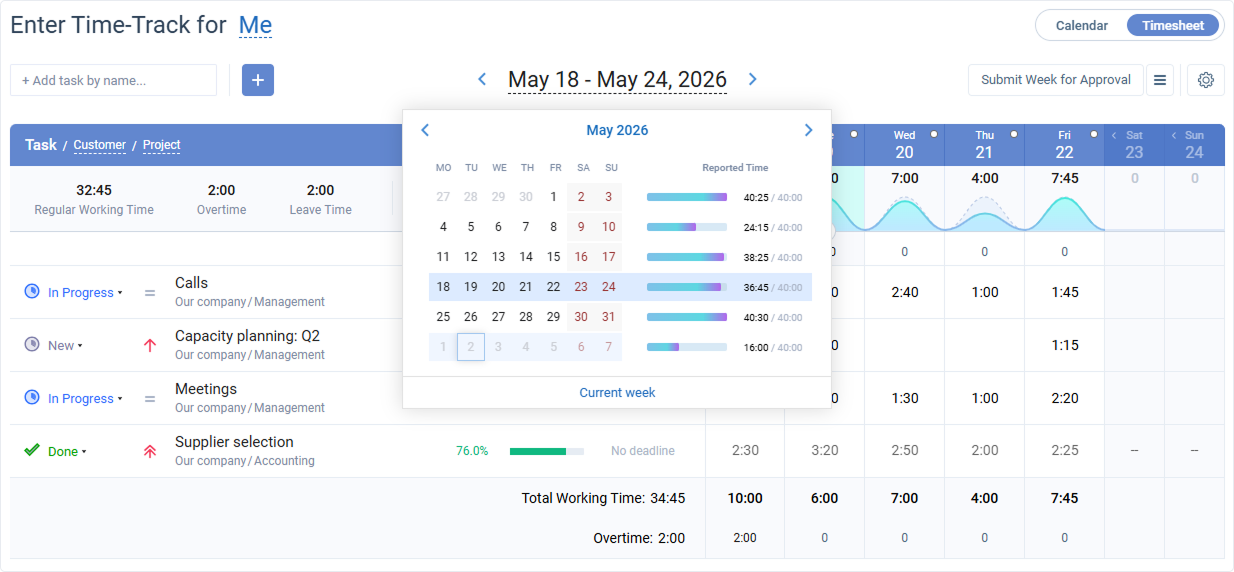Click the In Progress status icon for Meetings
Viewport: 1234px width, 572px height.
(x=32, y=398)
